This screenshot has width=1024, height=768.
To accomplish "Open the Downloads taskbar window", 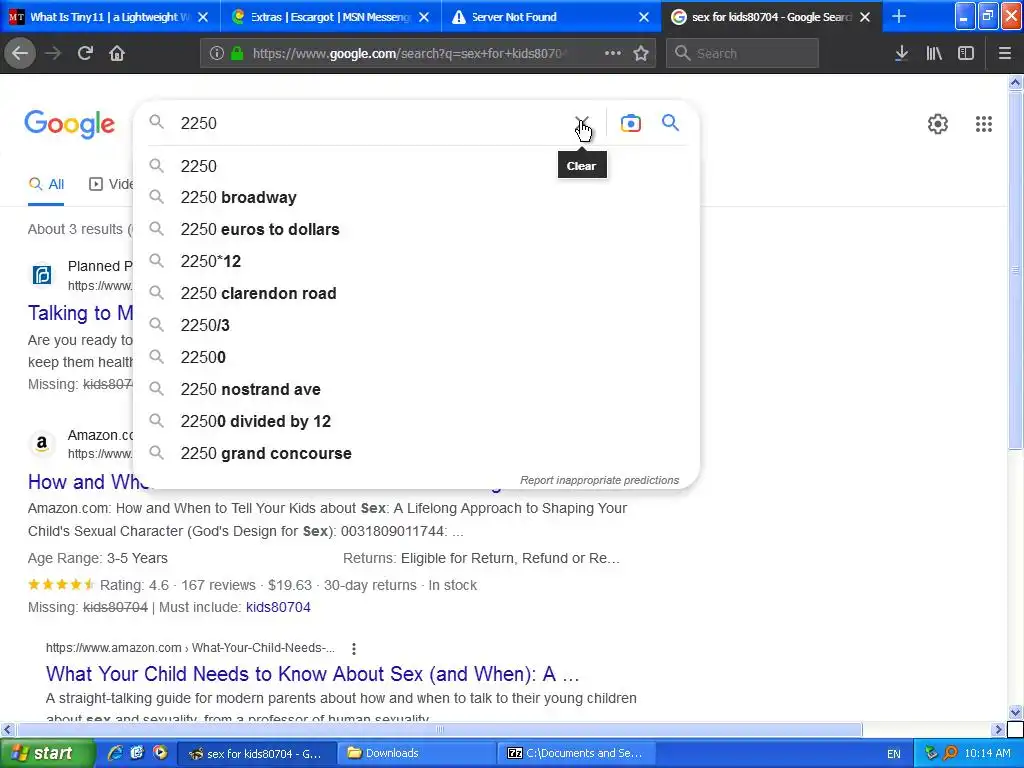I will pyautogui.click(x=415, y=753).
